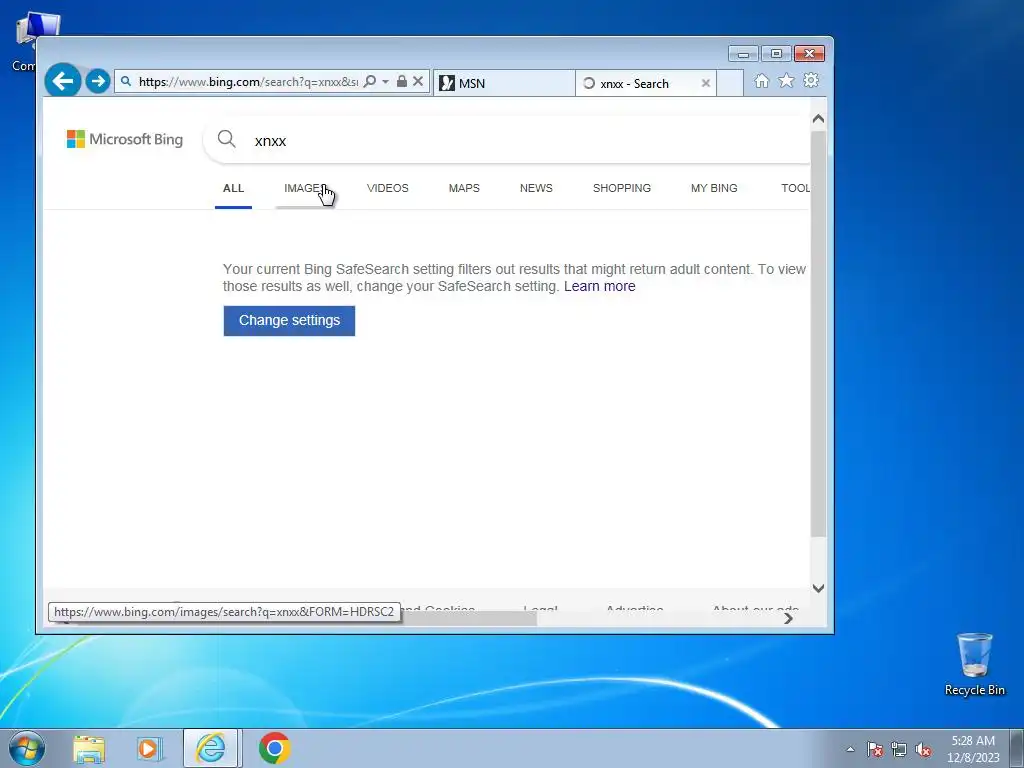Image resolution: width=1024 pixels, height=768 pixels.
Task: Open the MY BING tab
Action: [714, 189]
